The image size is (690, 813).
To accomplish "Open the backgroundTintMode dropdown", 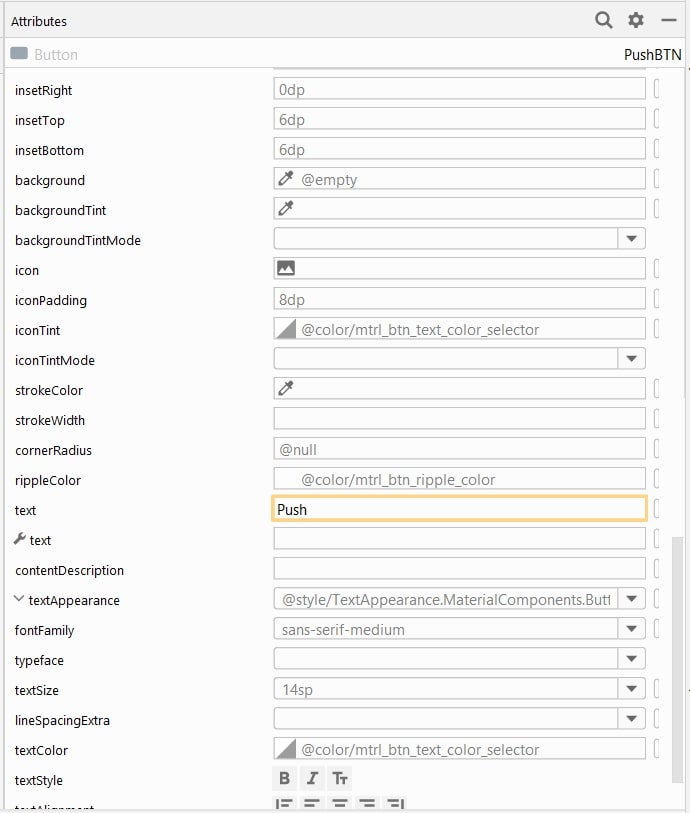I will click(631, 237).
